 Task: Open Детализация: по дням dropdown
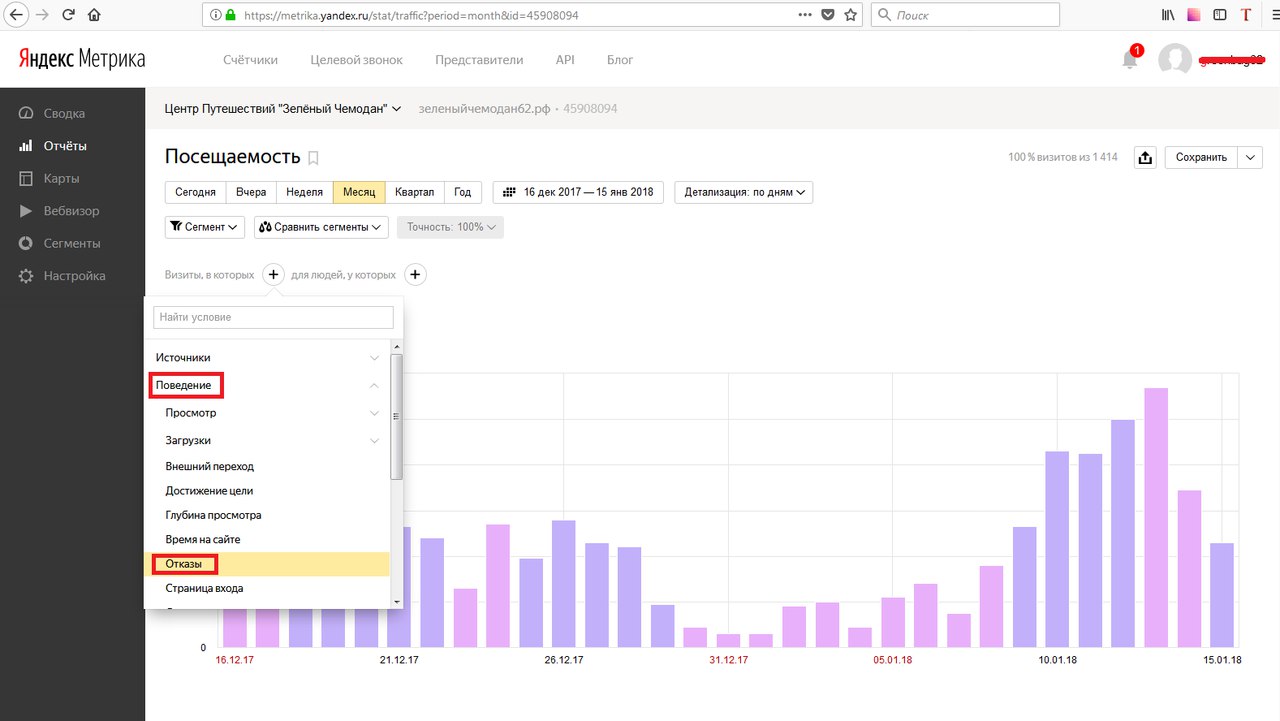[743, 192]
